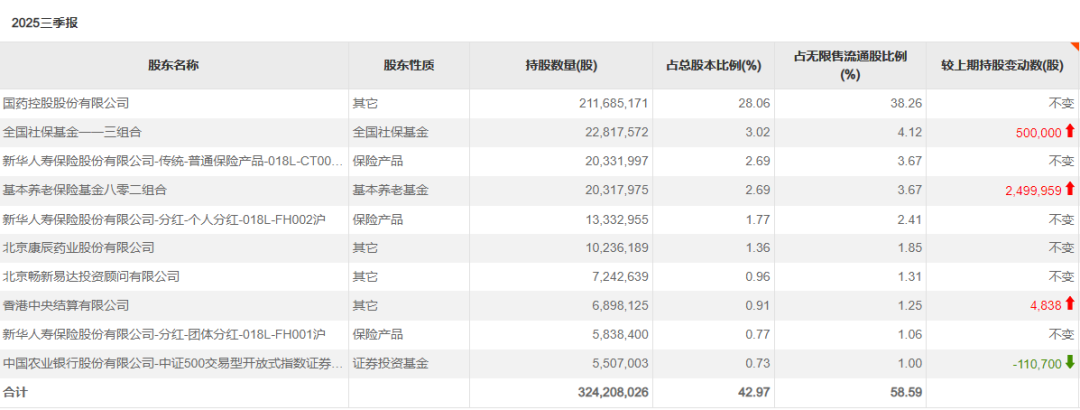
Task: Click share ratio 0.73
Action: 760,363
